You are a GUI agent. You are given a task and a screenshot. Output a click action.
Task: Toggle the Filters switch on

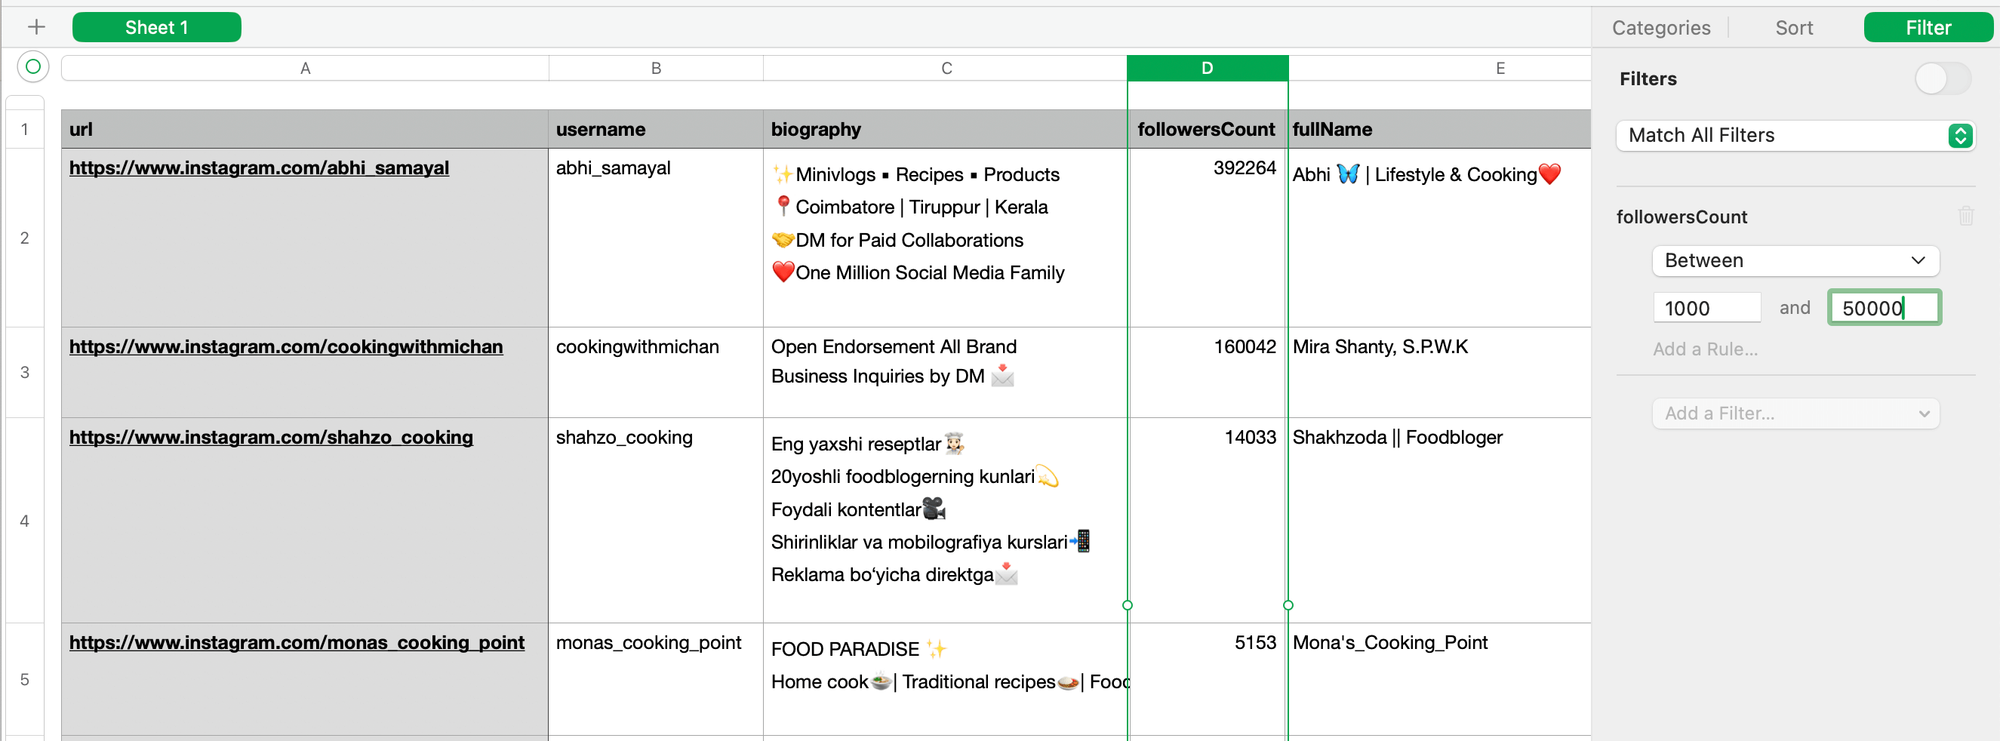pyautogui.click(x=1942, y=79)
